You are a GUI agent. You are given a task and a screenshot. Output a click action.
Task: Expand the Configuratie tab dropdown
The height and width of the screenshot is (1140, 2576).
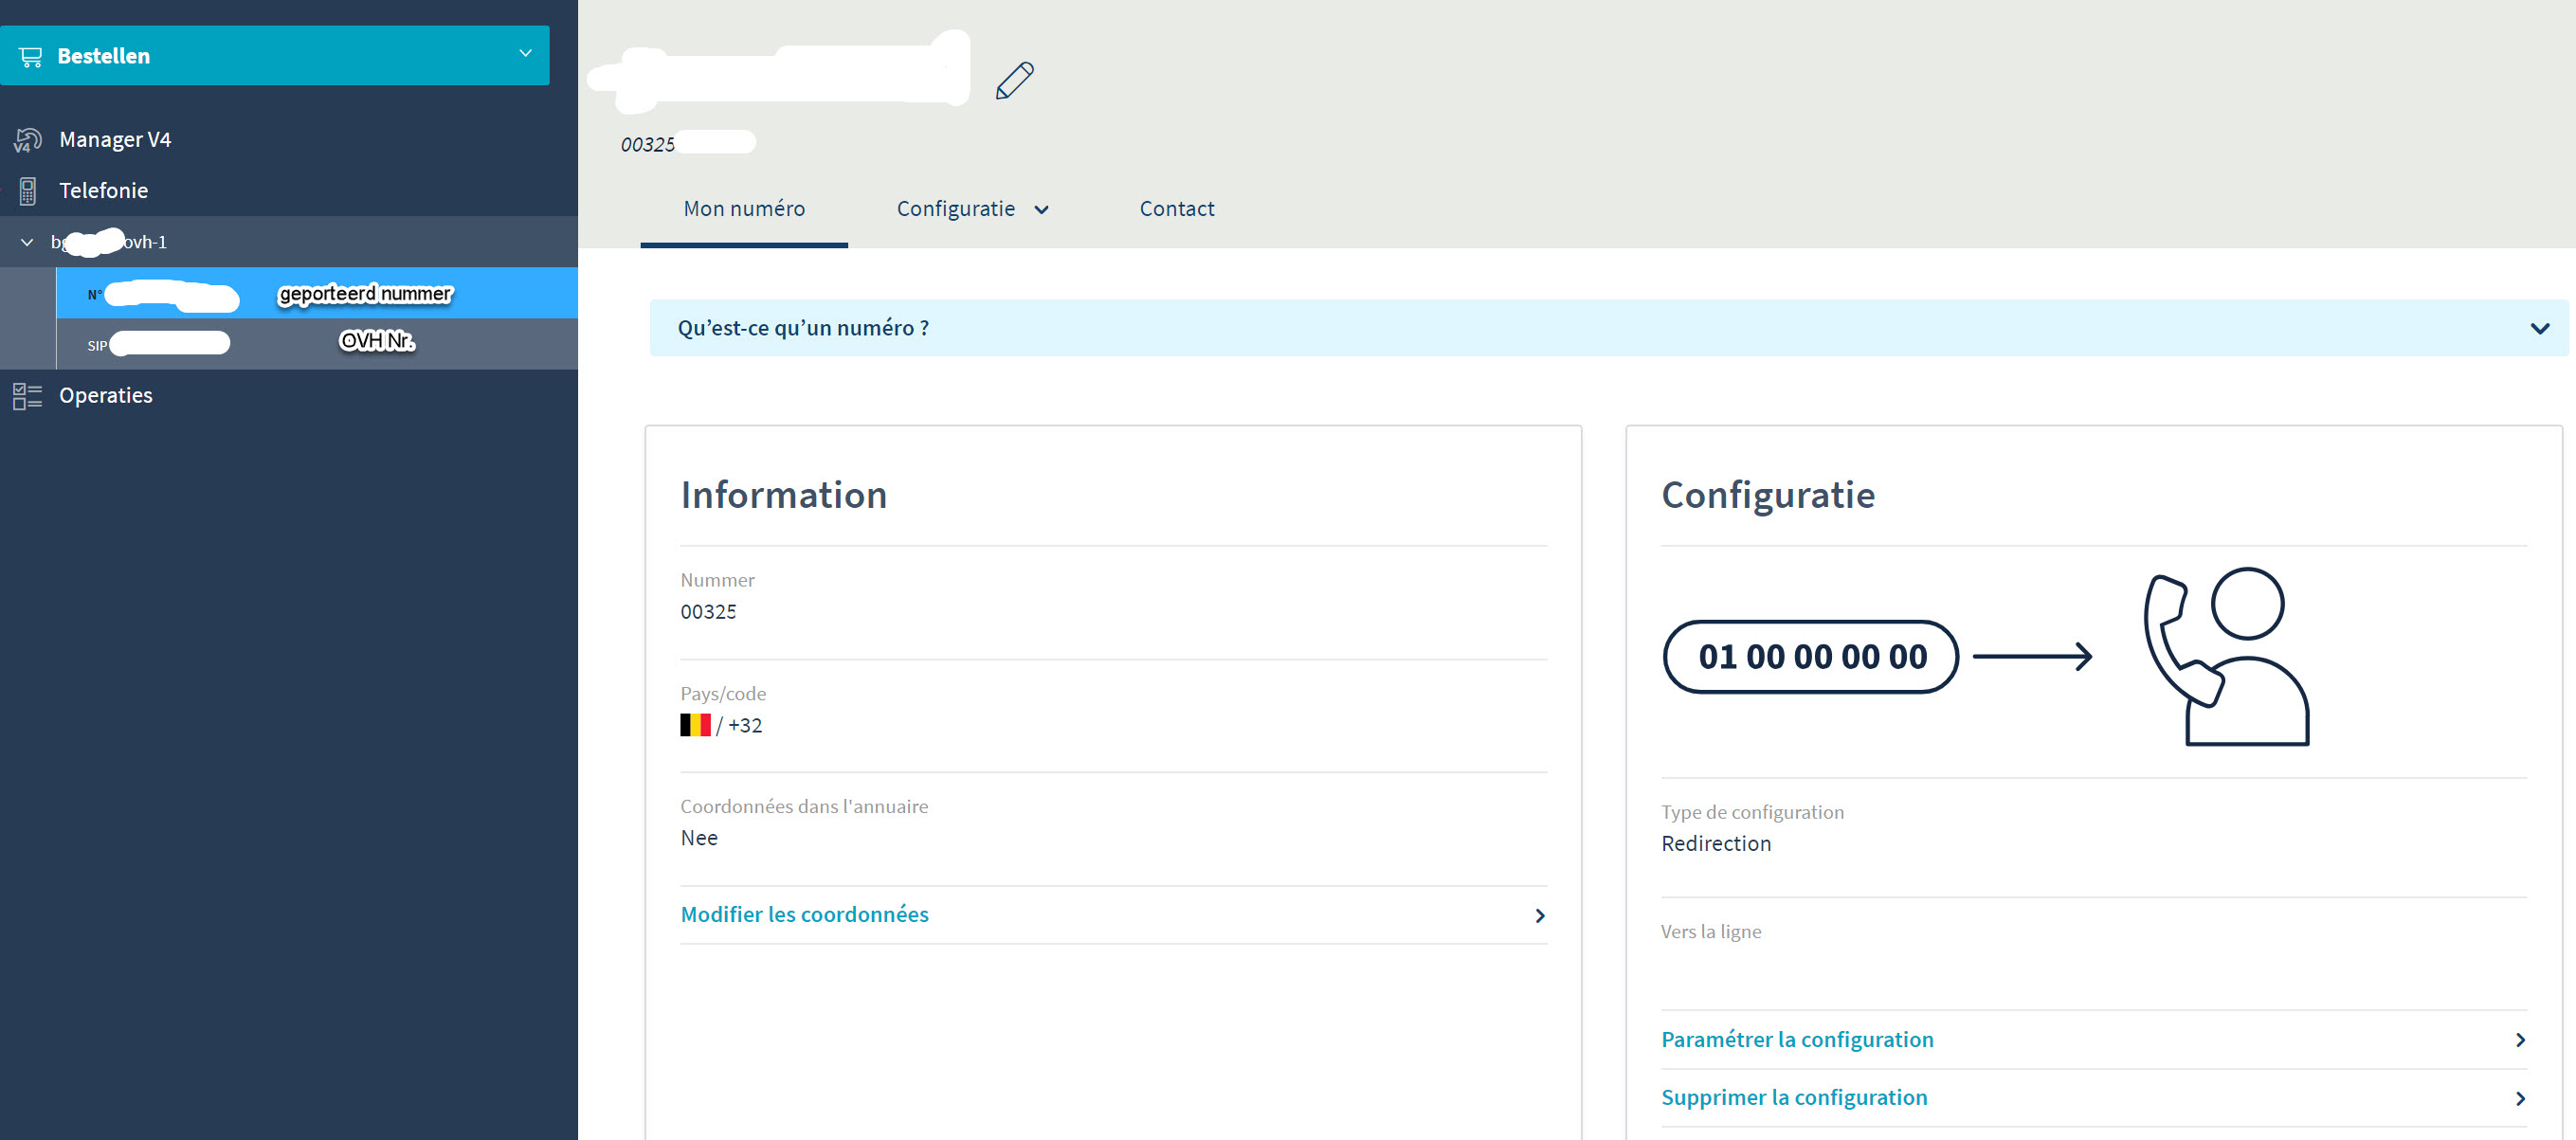coord(1041,210)
